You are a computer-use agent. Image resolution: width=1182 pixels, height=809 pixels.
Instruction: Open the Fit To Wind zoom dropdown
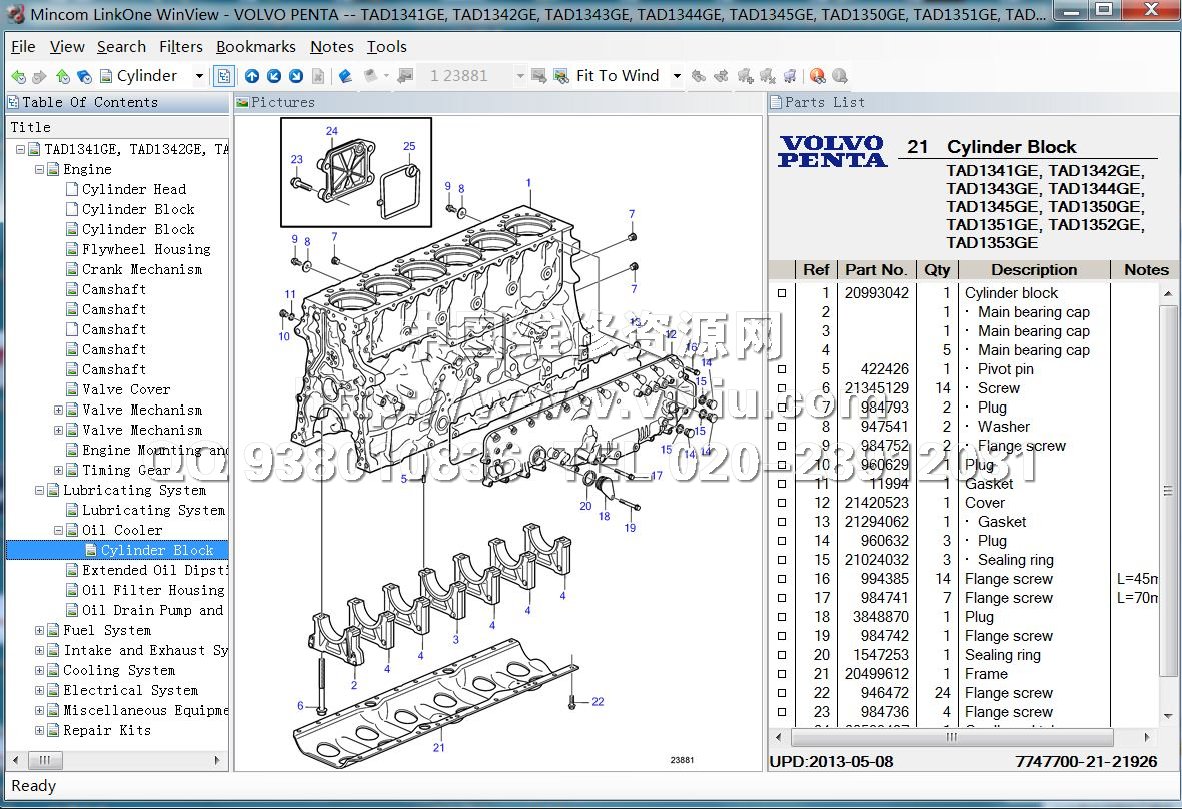(x=677, y=76)
